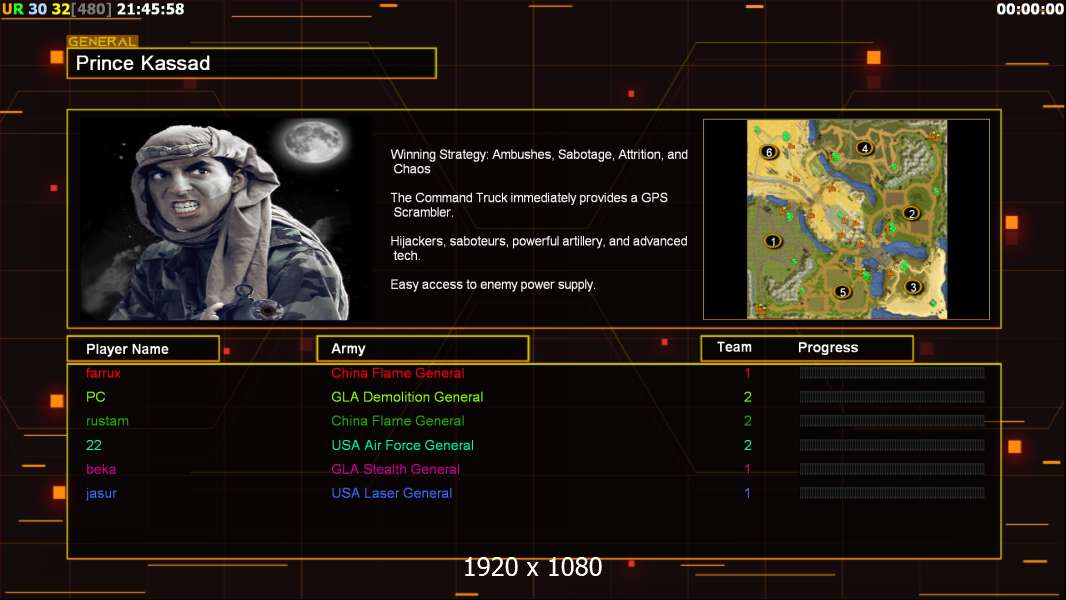Click the Prince Kassad general portrait
Image resolution: width=1066 pixels, height=600 pixels.
(225, 218)
